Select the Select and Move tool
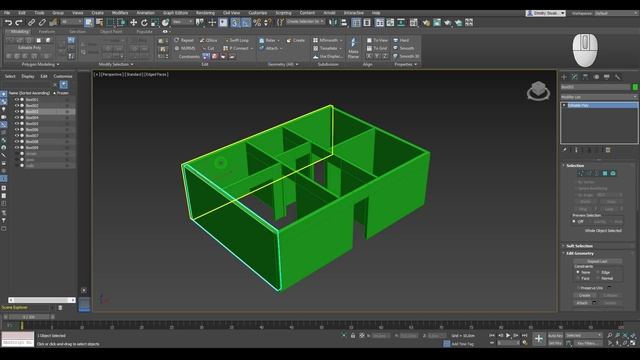 tap(133, 23)
